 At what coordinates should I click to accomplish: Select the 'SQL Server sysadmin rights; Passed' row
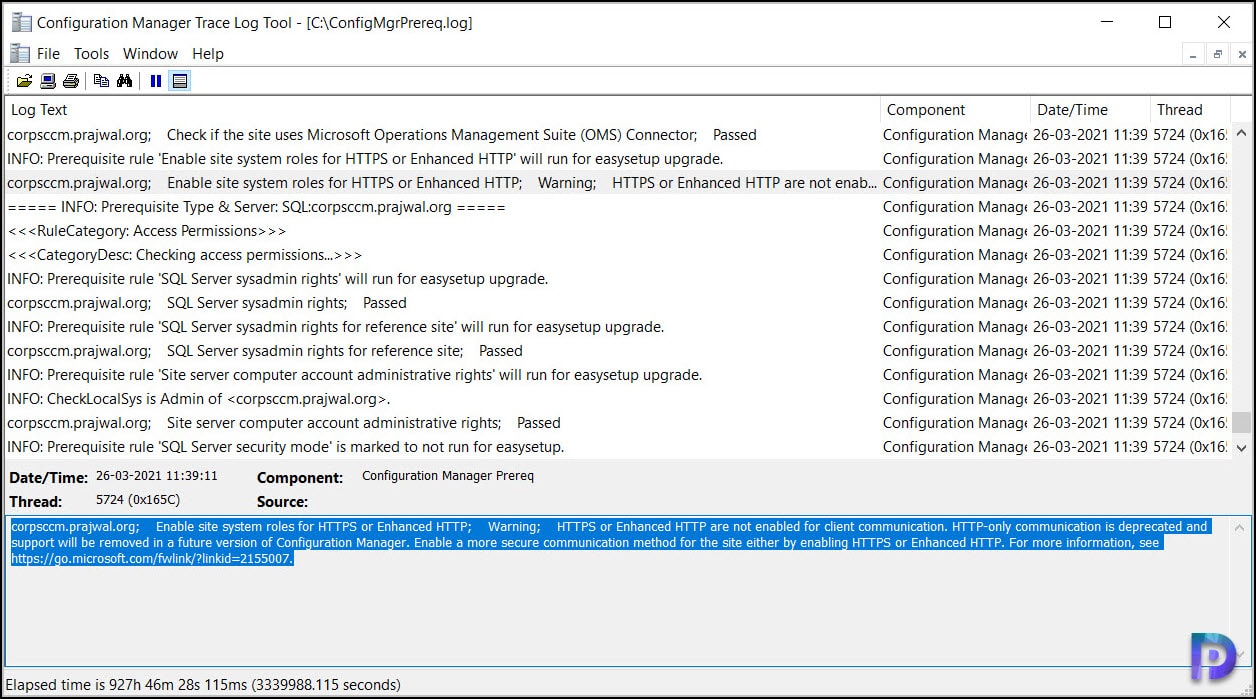[617, 303]
